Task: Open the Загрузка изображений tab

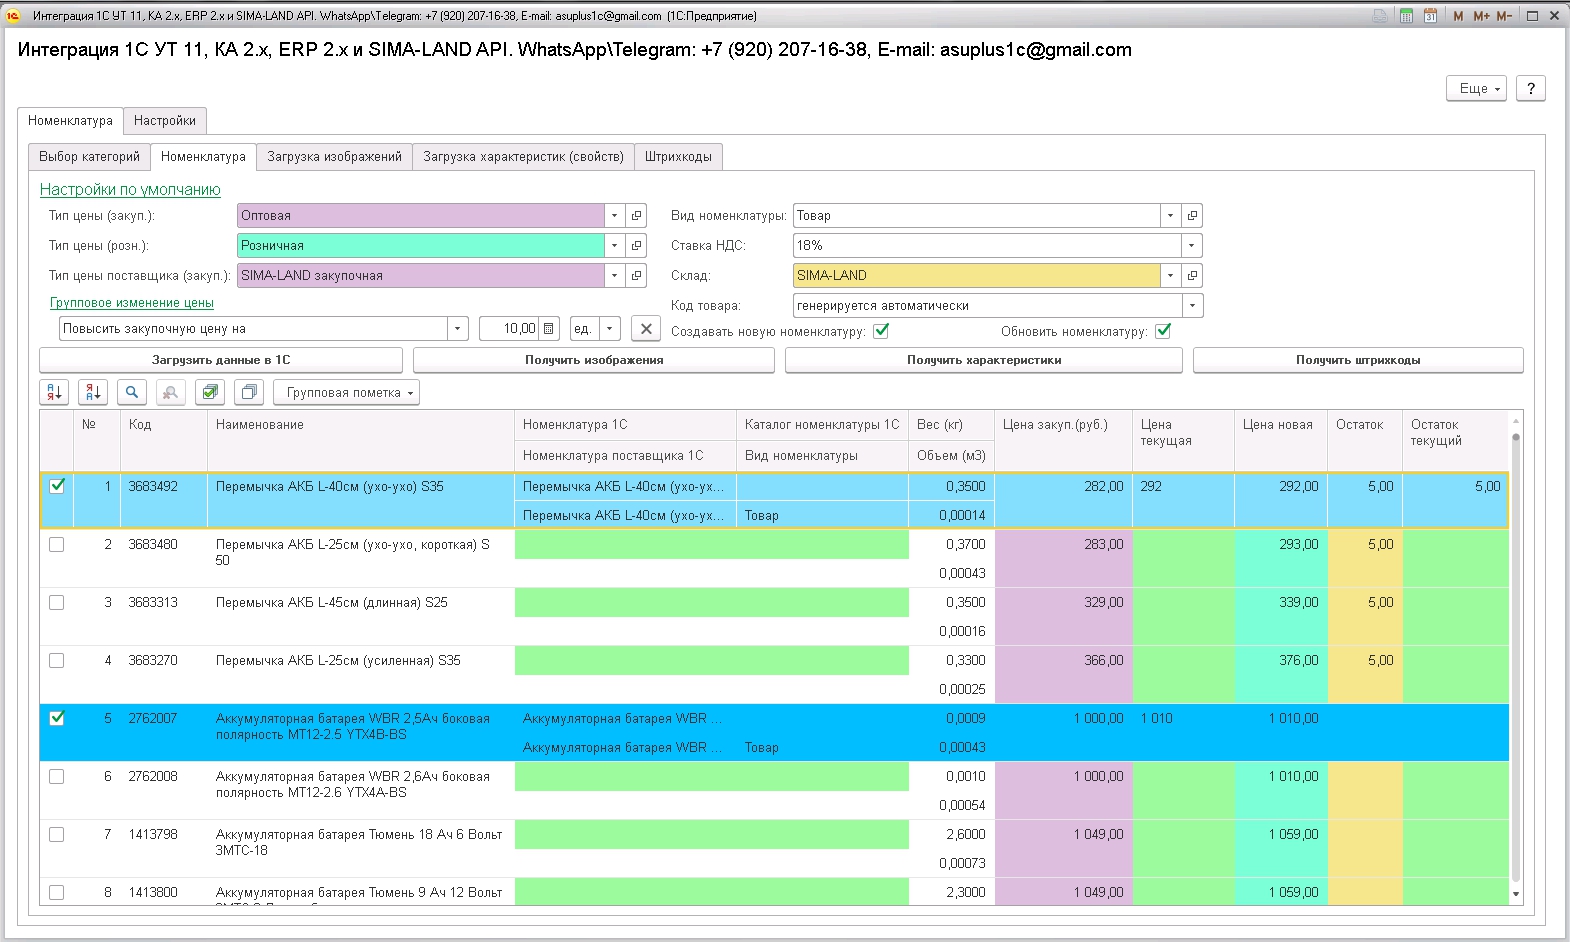Action: click(x=334, y=157)
